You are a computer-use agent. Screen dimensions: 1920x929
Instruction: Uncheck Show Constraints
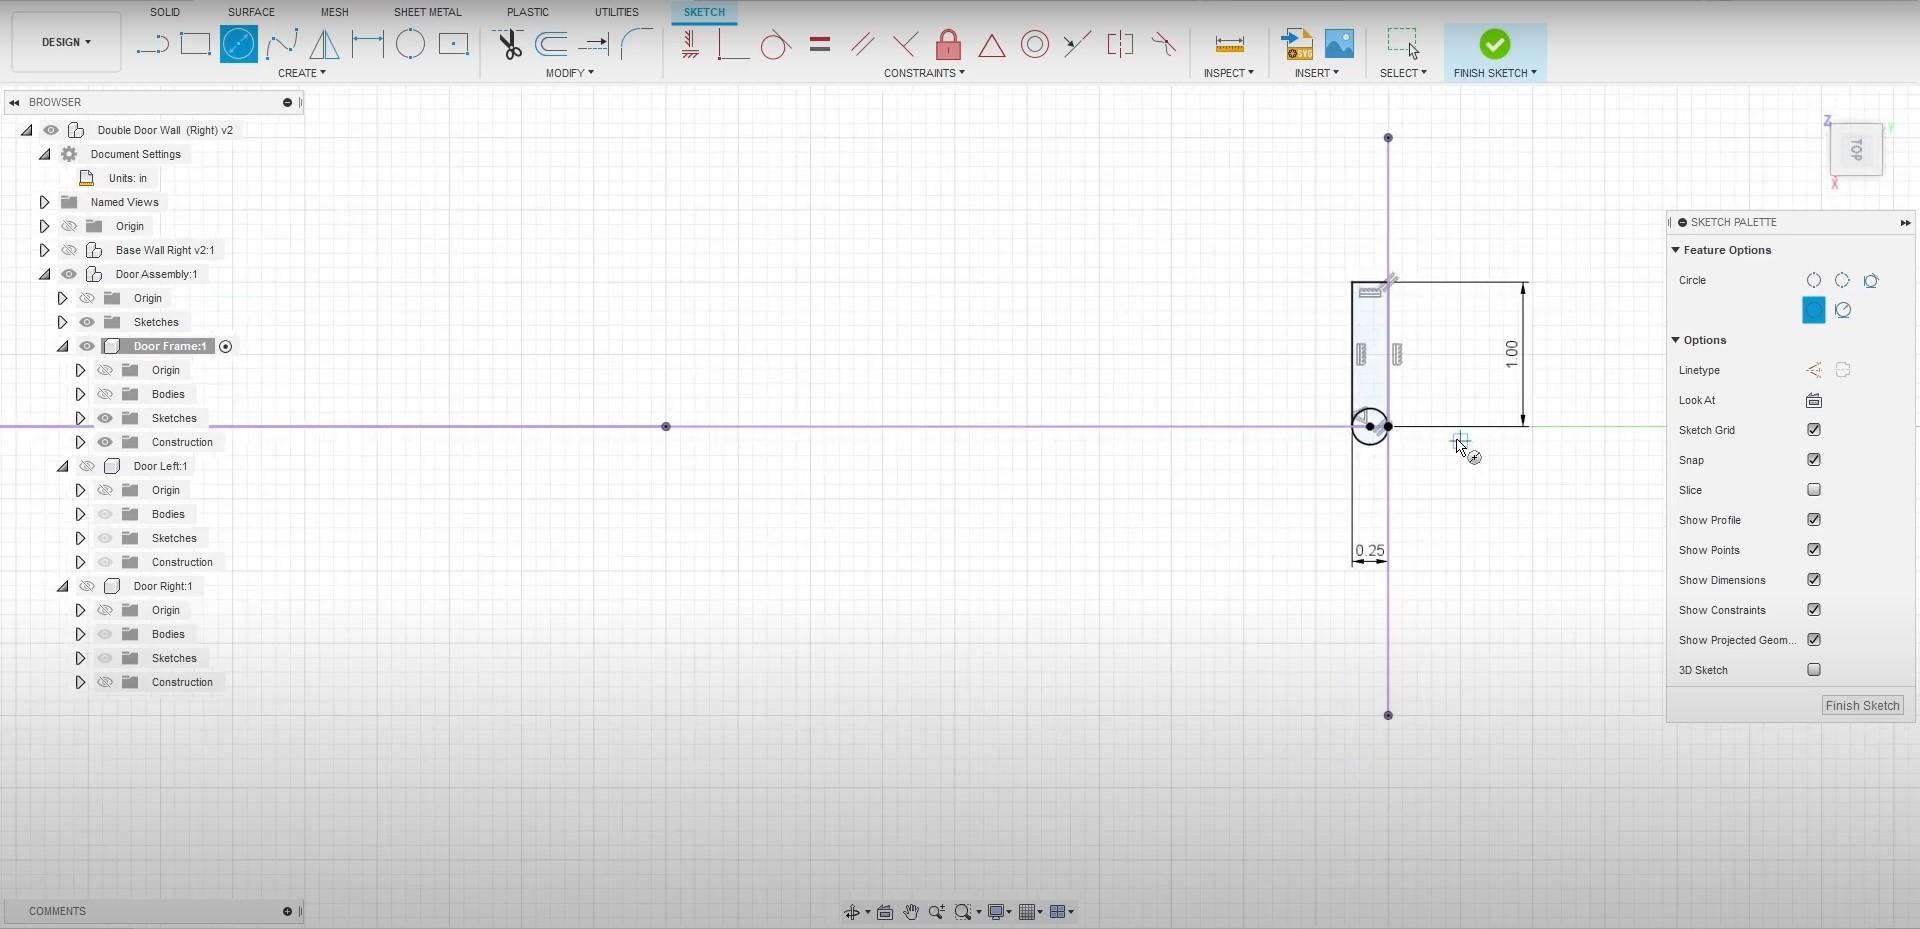tap(1814, 610)
